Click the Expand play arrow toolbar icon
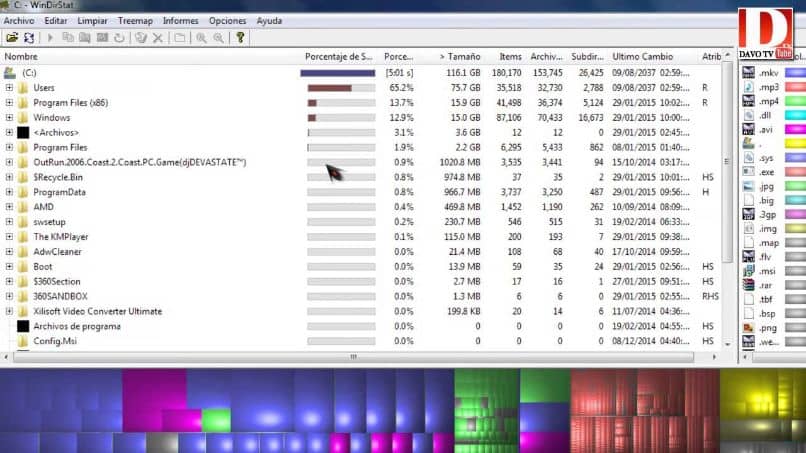806x453 pixels. [x=50, y=38]
